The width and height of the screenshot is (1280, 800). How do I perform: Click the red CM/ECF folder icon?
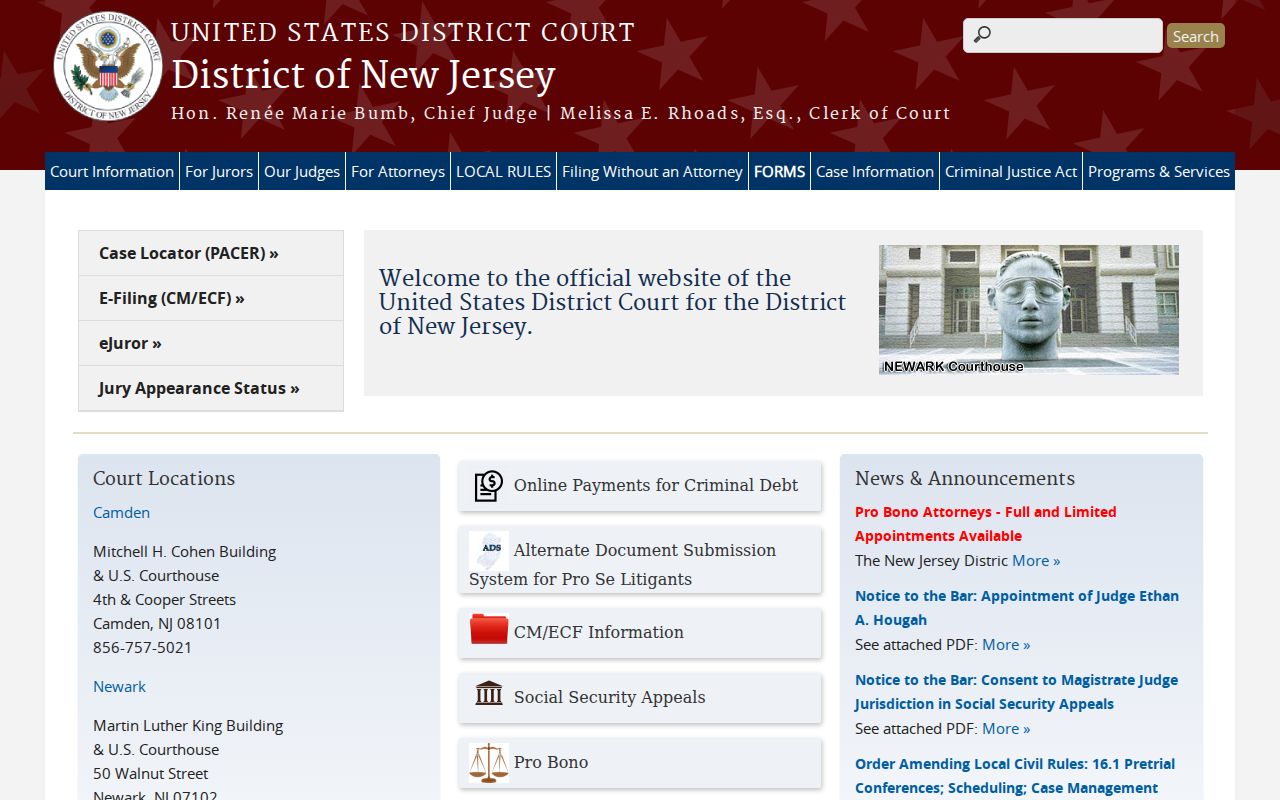(x=489, y=630)
